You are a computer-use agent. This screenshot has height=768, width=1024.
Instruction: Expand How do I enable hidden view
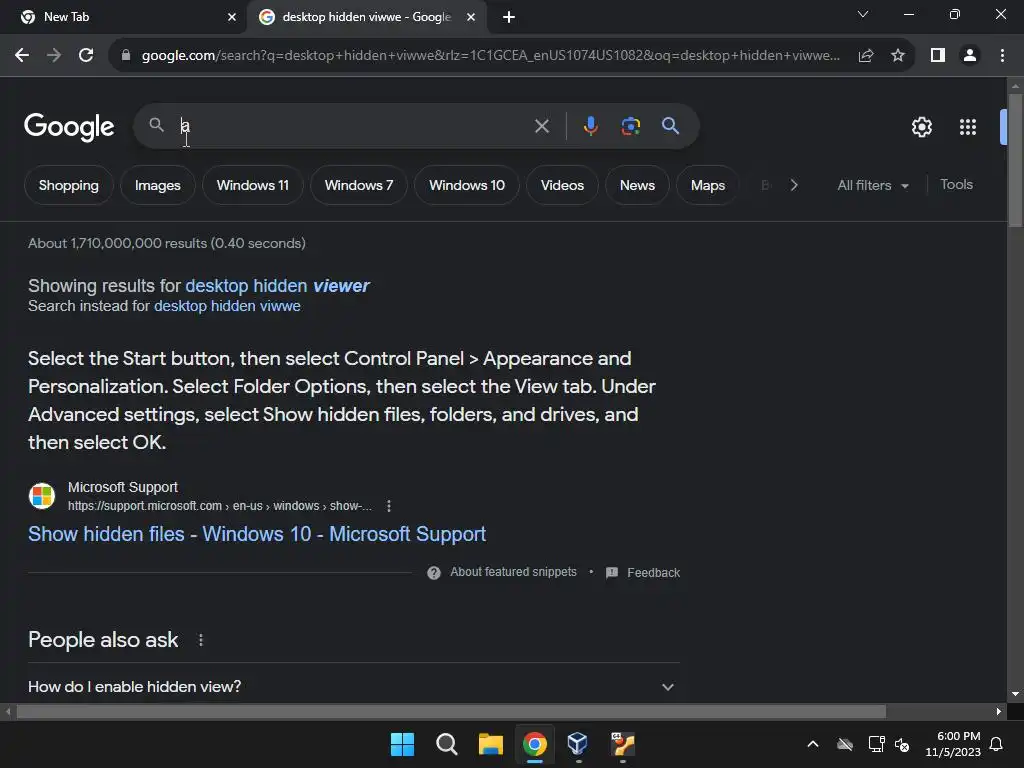coord(354,686)
